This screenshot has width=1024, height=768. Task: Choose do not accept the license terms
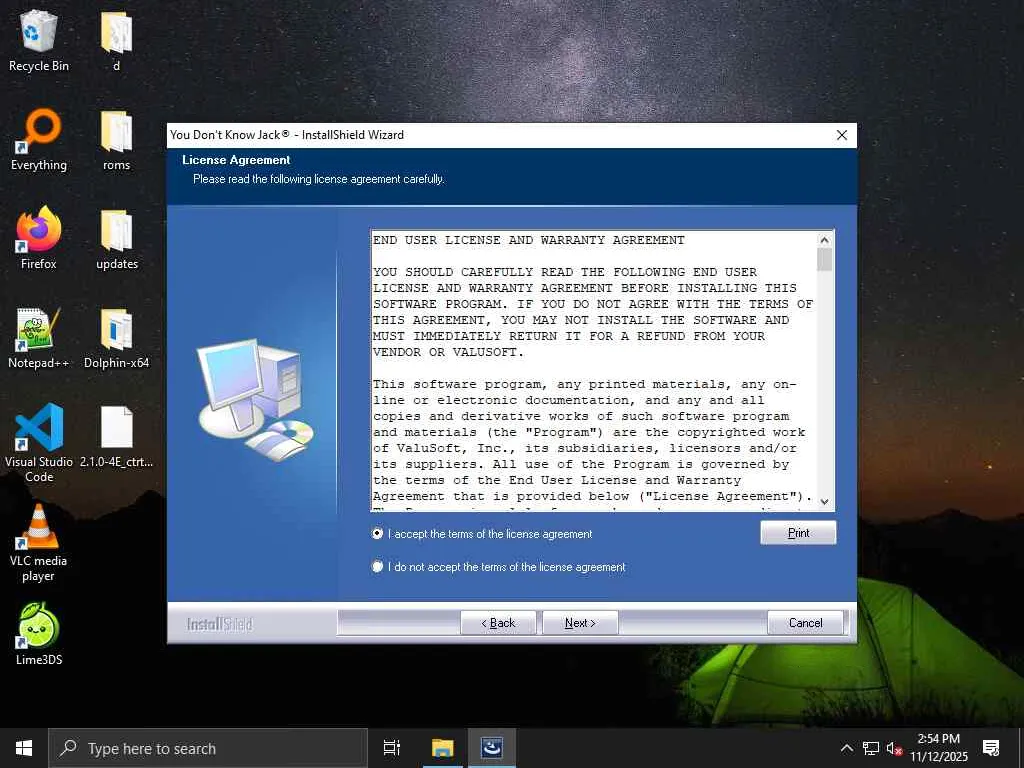pyautogui.click(x=500, y=567)
